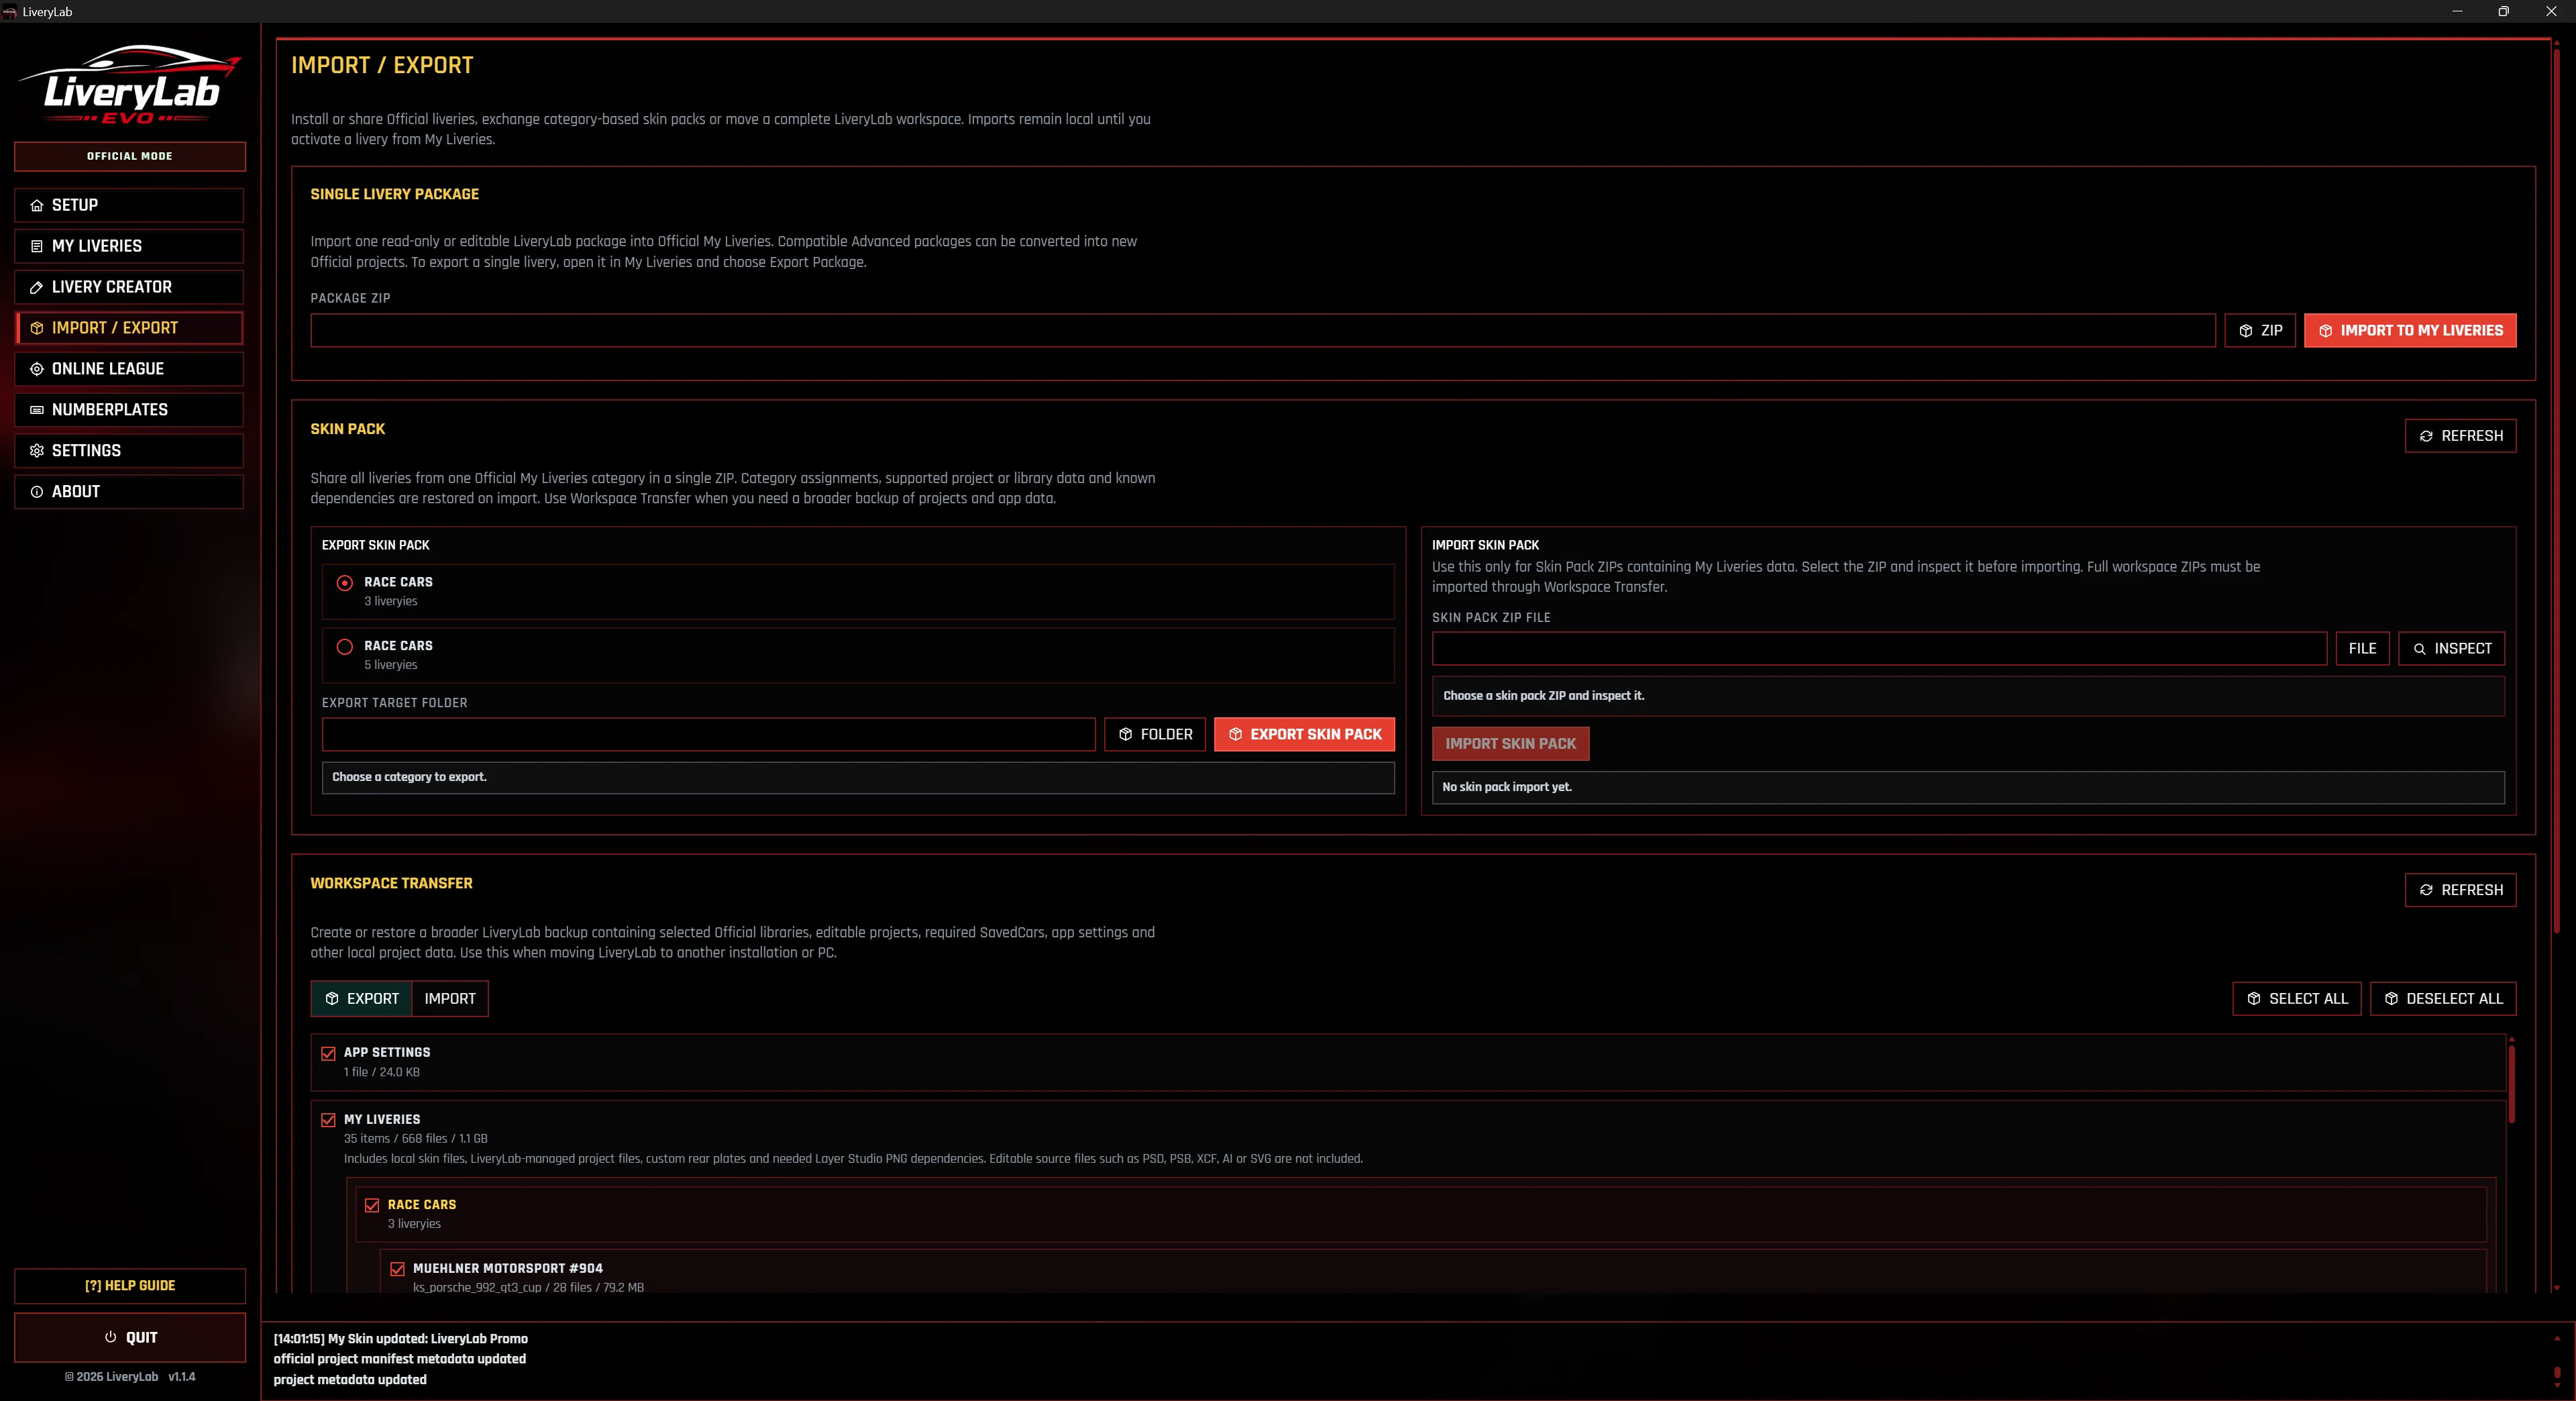Toggle the App Settings checkbox

(328, 1053)
